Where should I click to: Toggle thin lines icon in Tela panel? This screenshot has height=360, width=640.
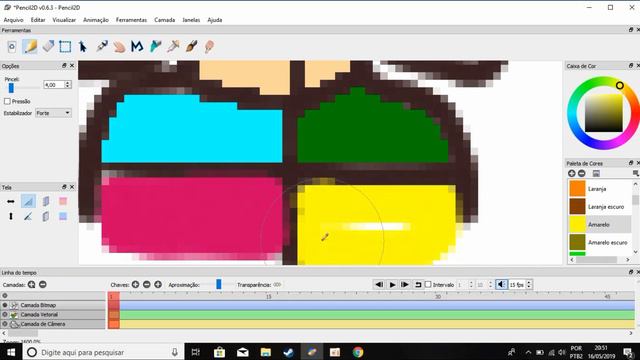pyautogui.click(x=28, y=201)
